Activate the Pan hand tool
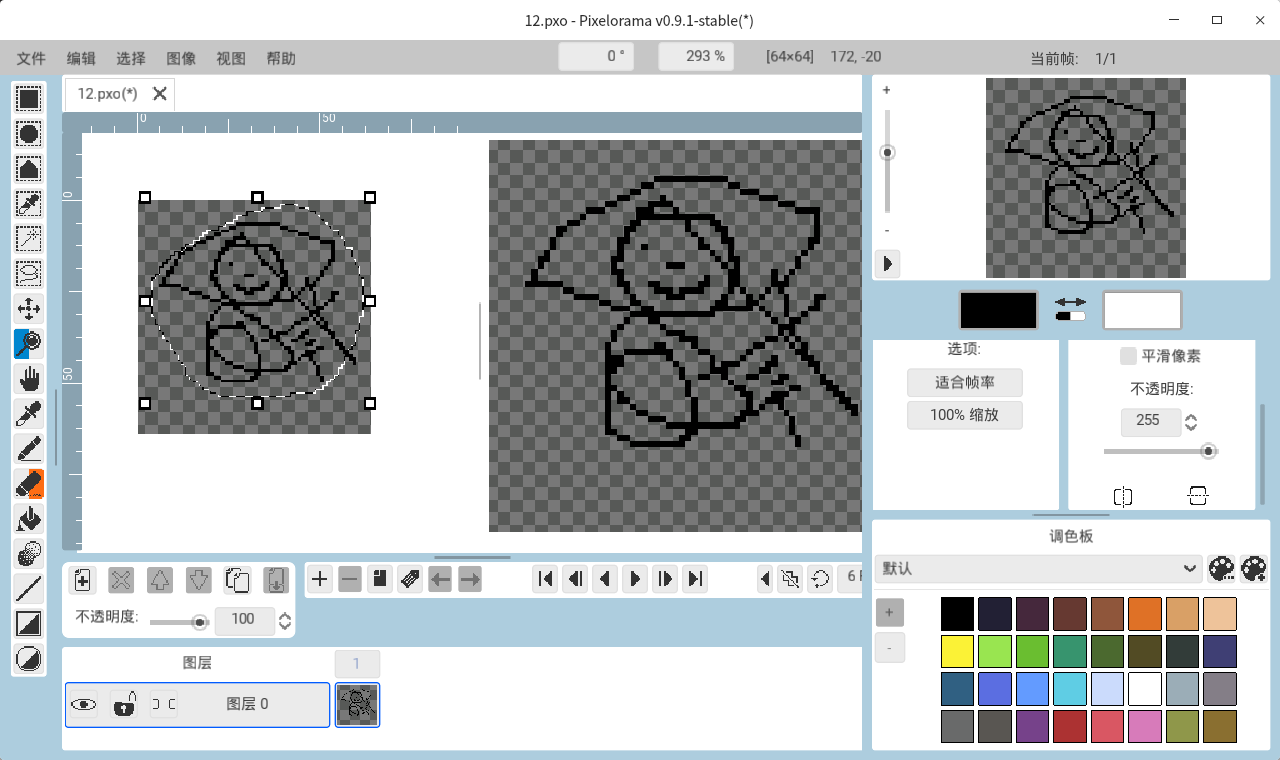1280x760 pixels. (29, 377)
